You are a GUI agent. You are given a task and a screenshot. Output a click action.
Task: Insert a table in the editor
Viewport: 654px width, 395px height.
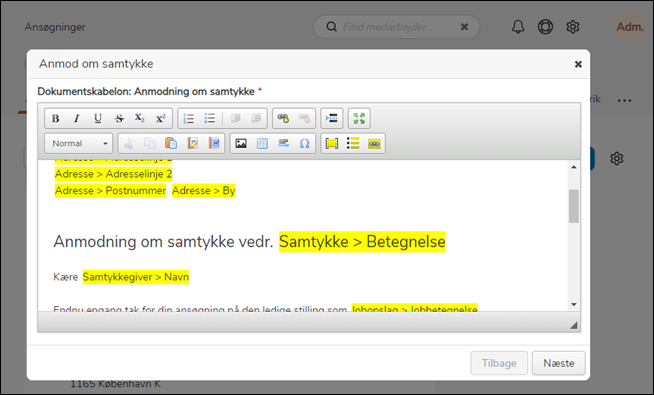coord(262,144)
